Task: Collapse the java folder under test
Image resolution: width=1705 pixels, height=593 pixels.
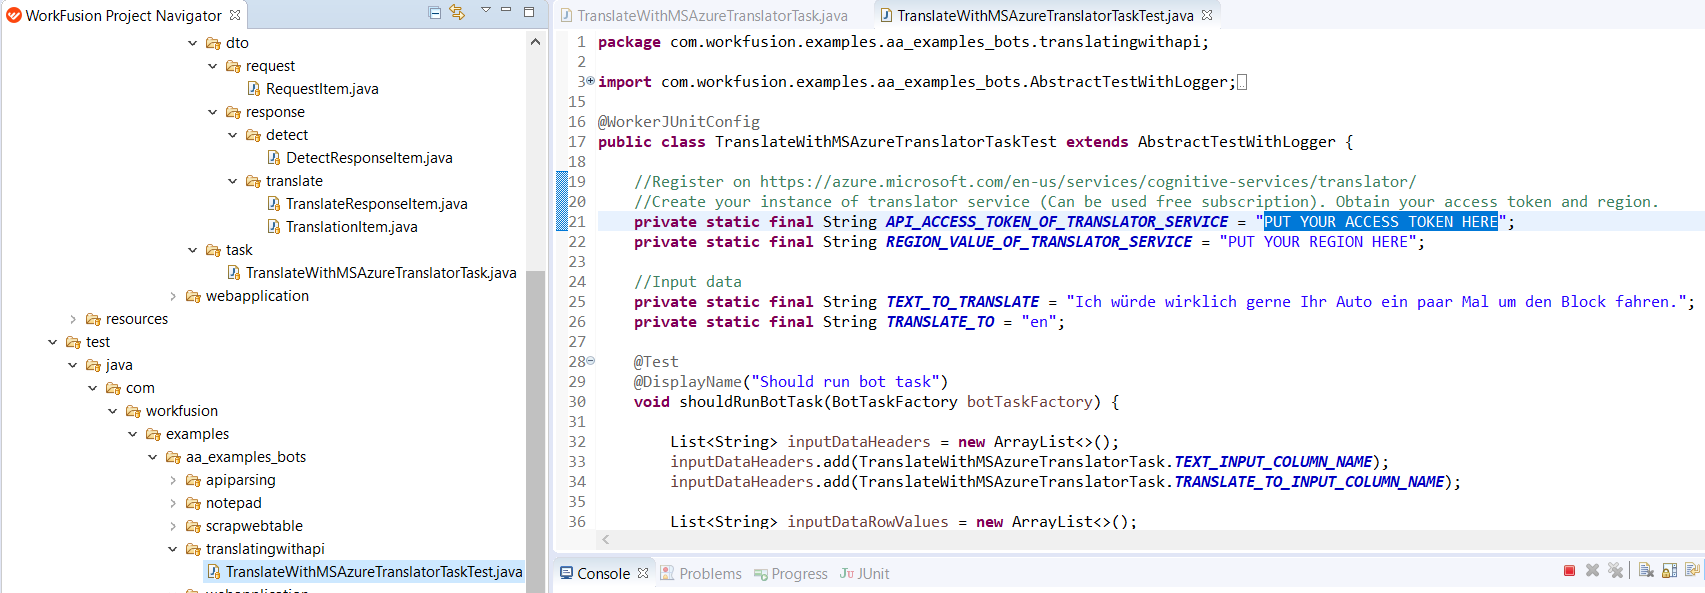Action: click(73, 365)
